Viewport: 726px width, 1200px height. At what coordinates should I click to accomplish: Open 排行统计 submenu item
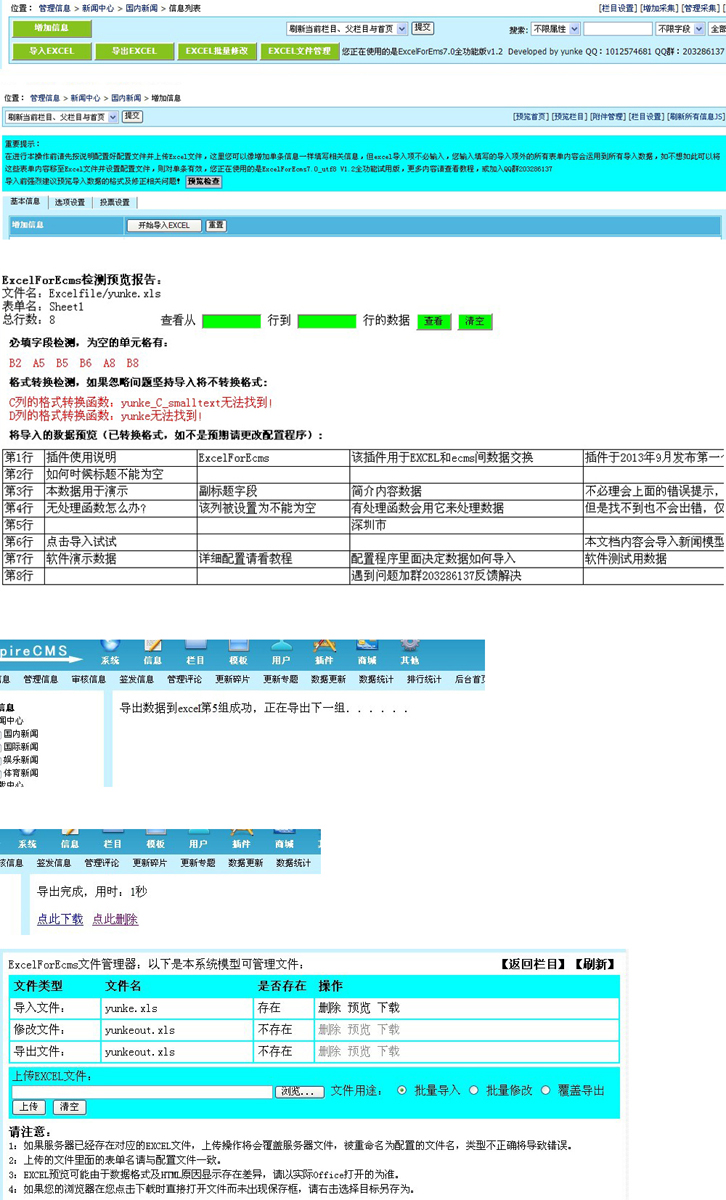pos(424,680)
